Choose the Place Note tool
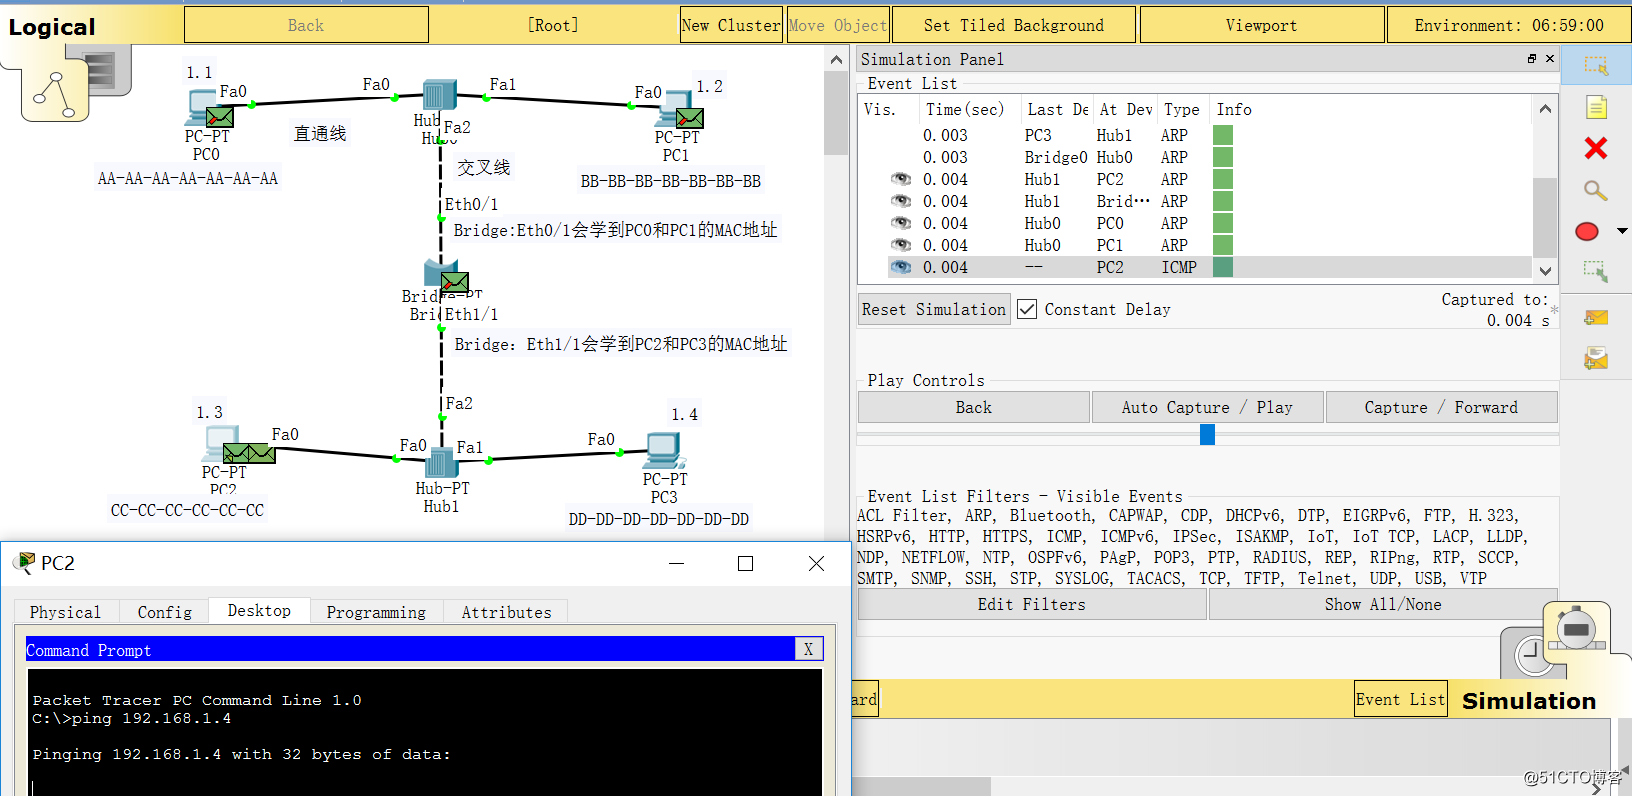 (x=1596, y=107)
